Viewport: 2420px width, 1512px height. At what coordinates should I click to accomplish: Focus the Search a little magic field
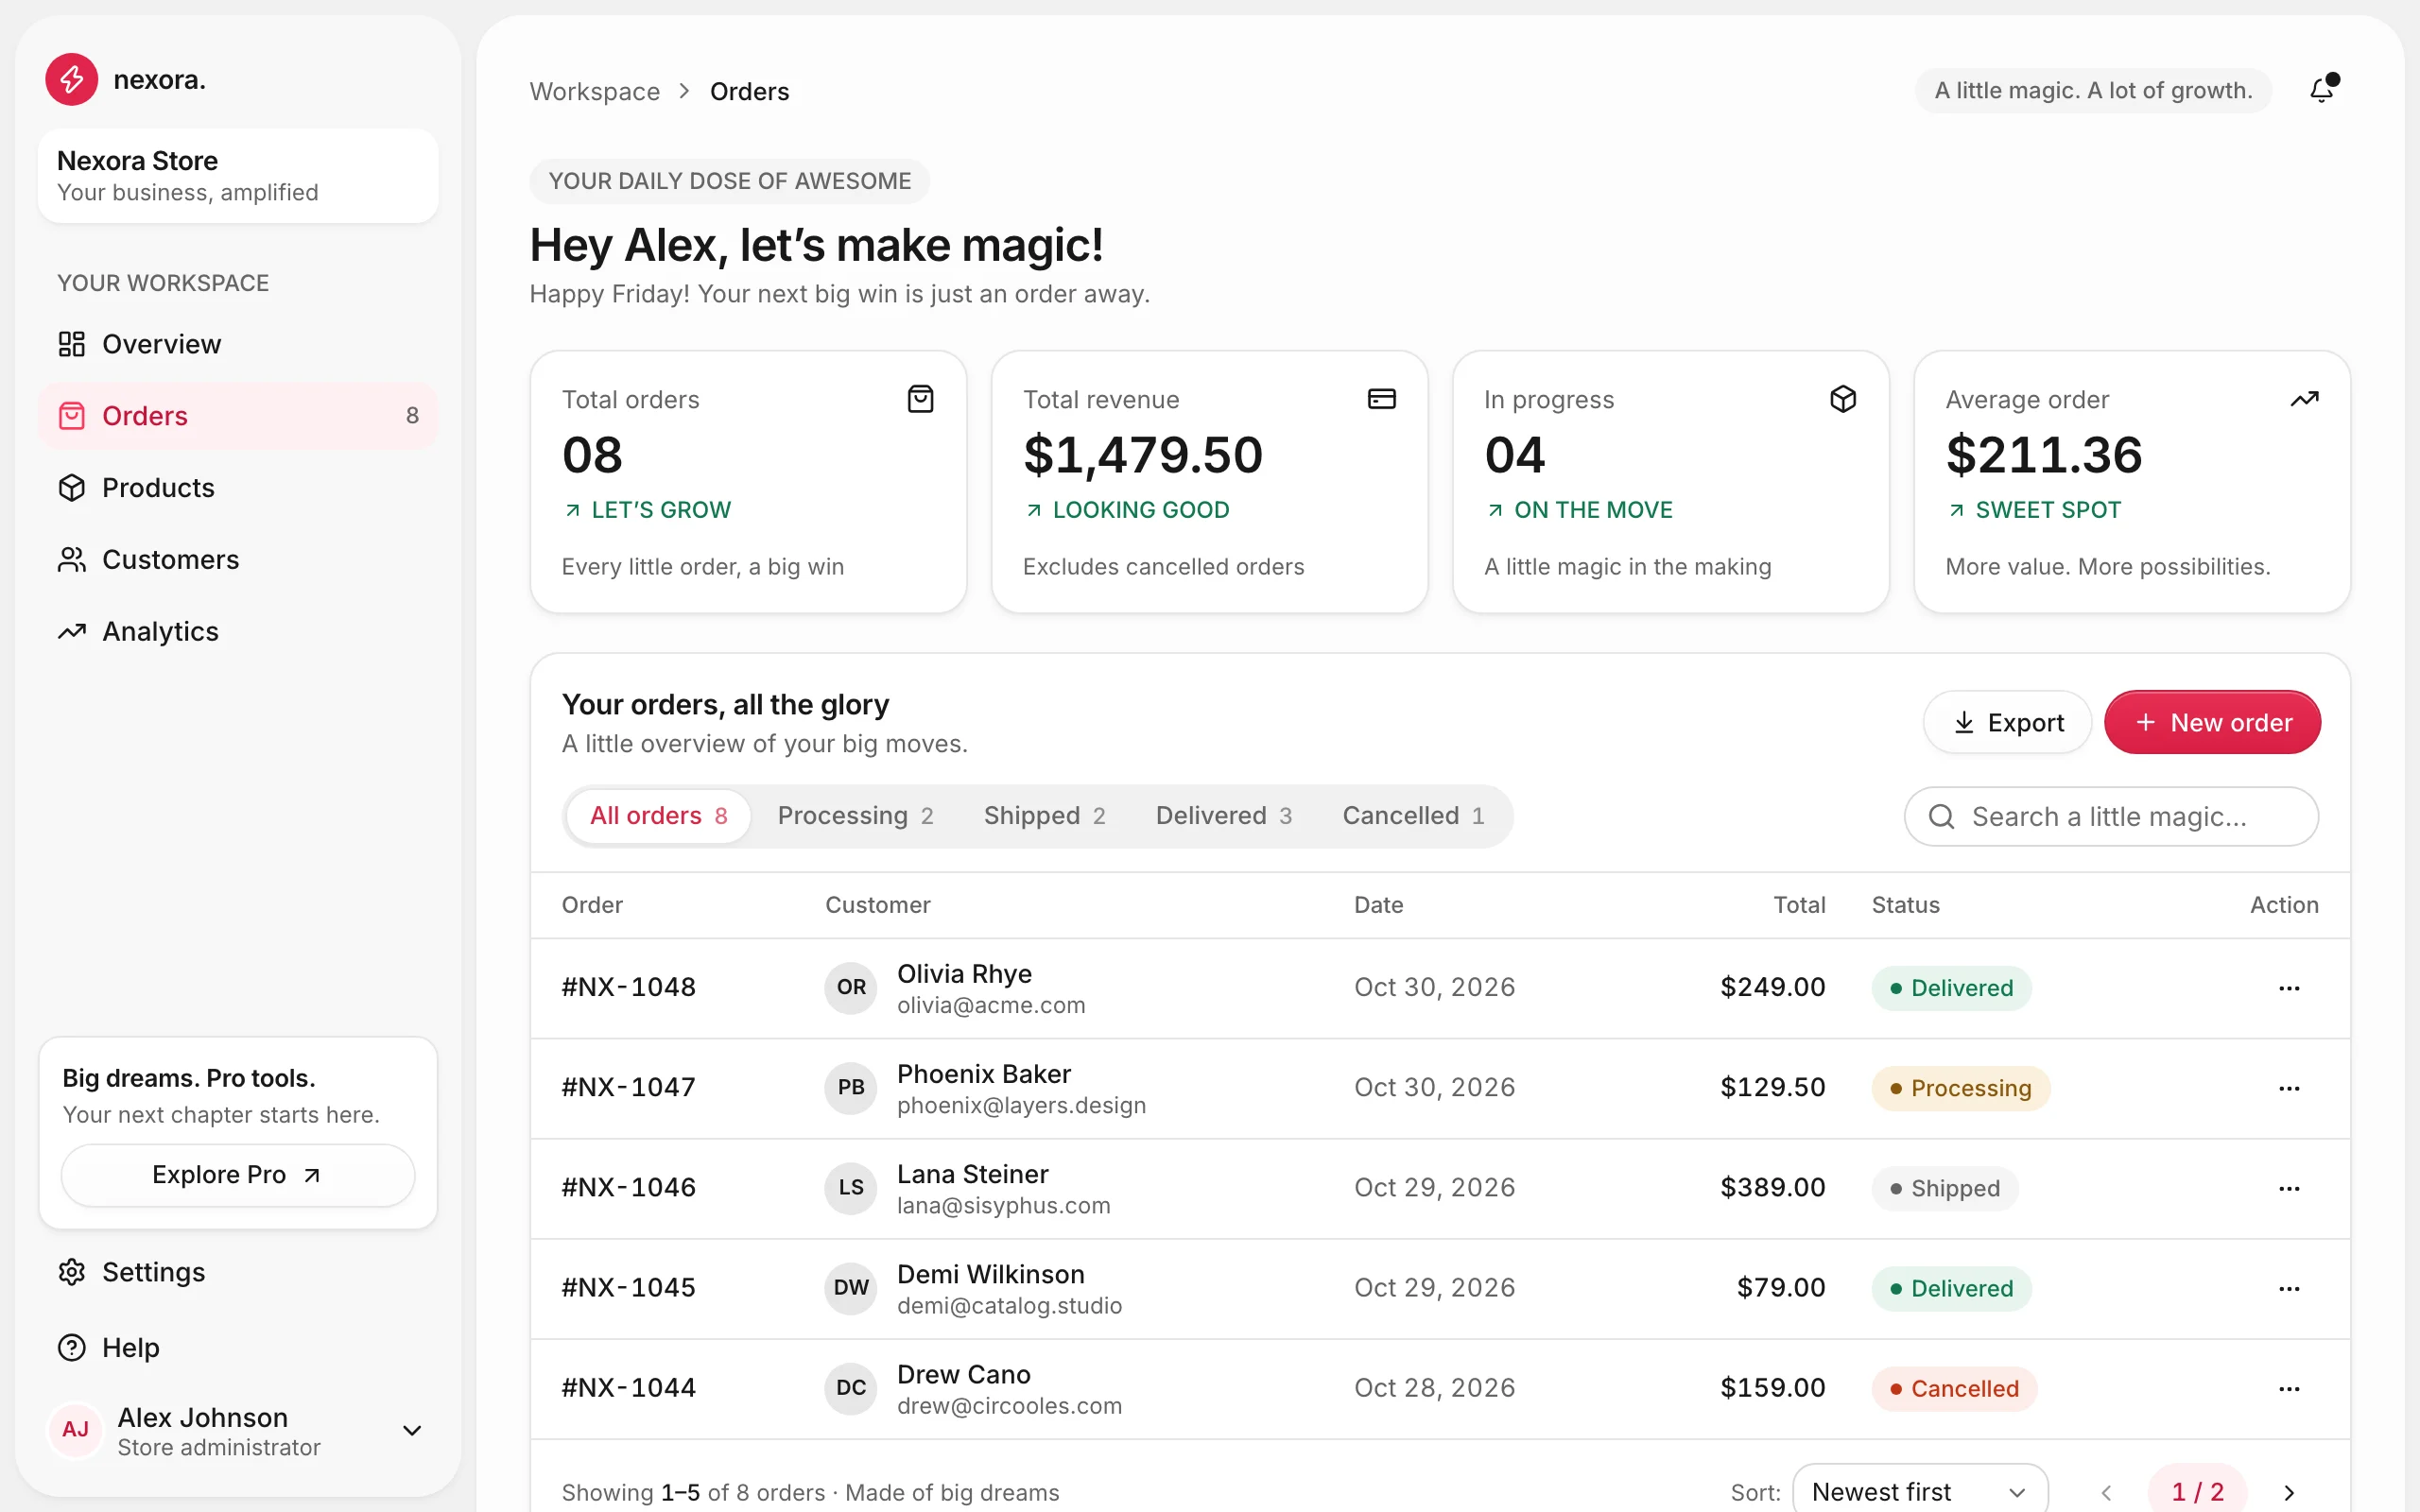pos(2111,816)
